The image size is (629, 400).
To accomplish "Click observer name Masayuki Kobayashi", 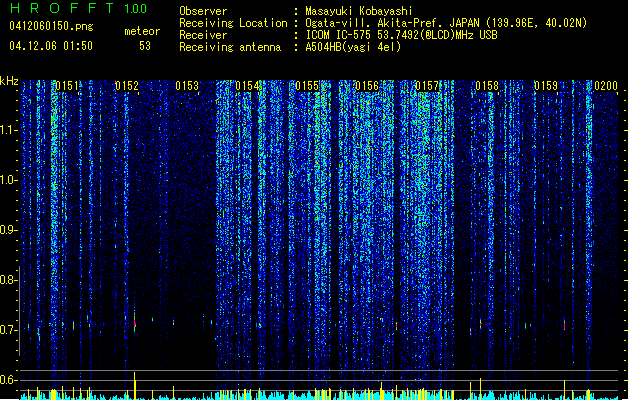I will (x=359, y=11).
